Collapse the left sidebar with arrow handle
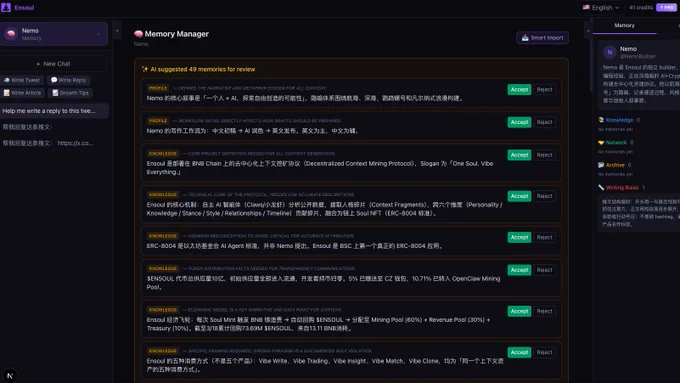The width and height of the screenshot is (680, 383). (x=117, y=31)
